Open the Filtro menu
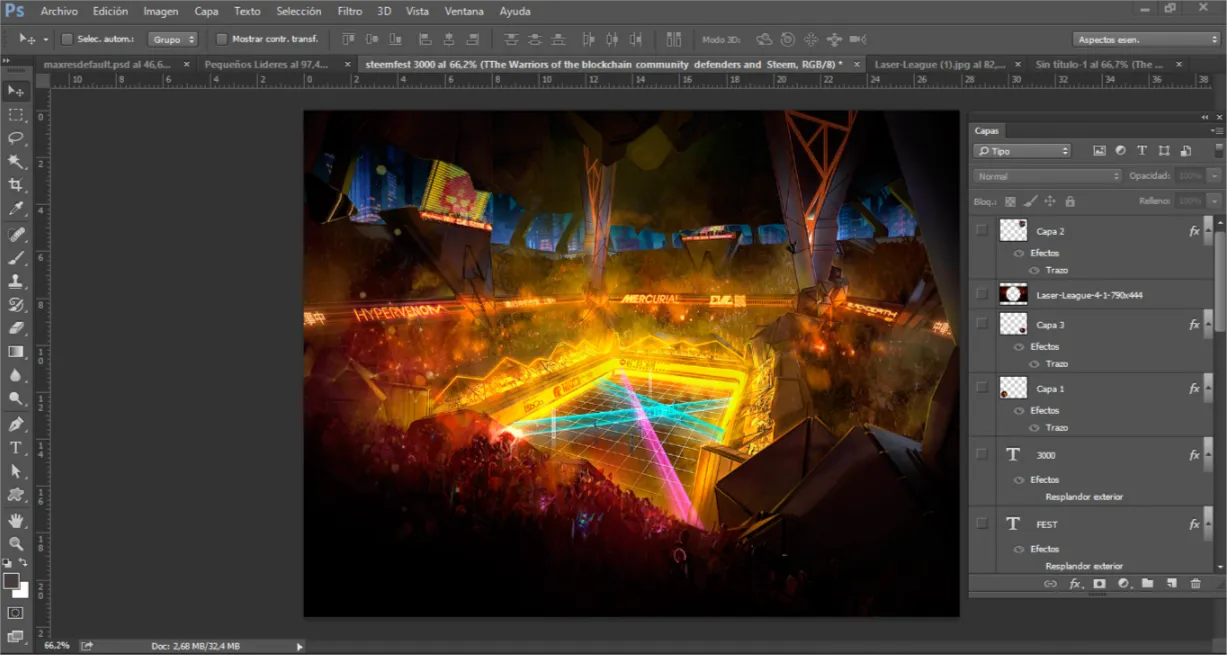Viewport: 1227px width, 655px height. click(350, 11)
